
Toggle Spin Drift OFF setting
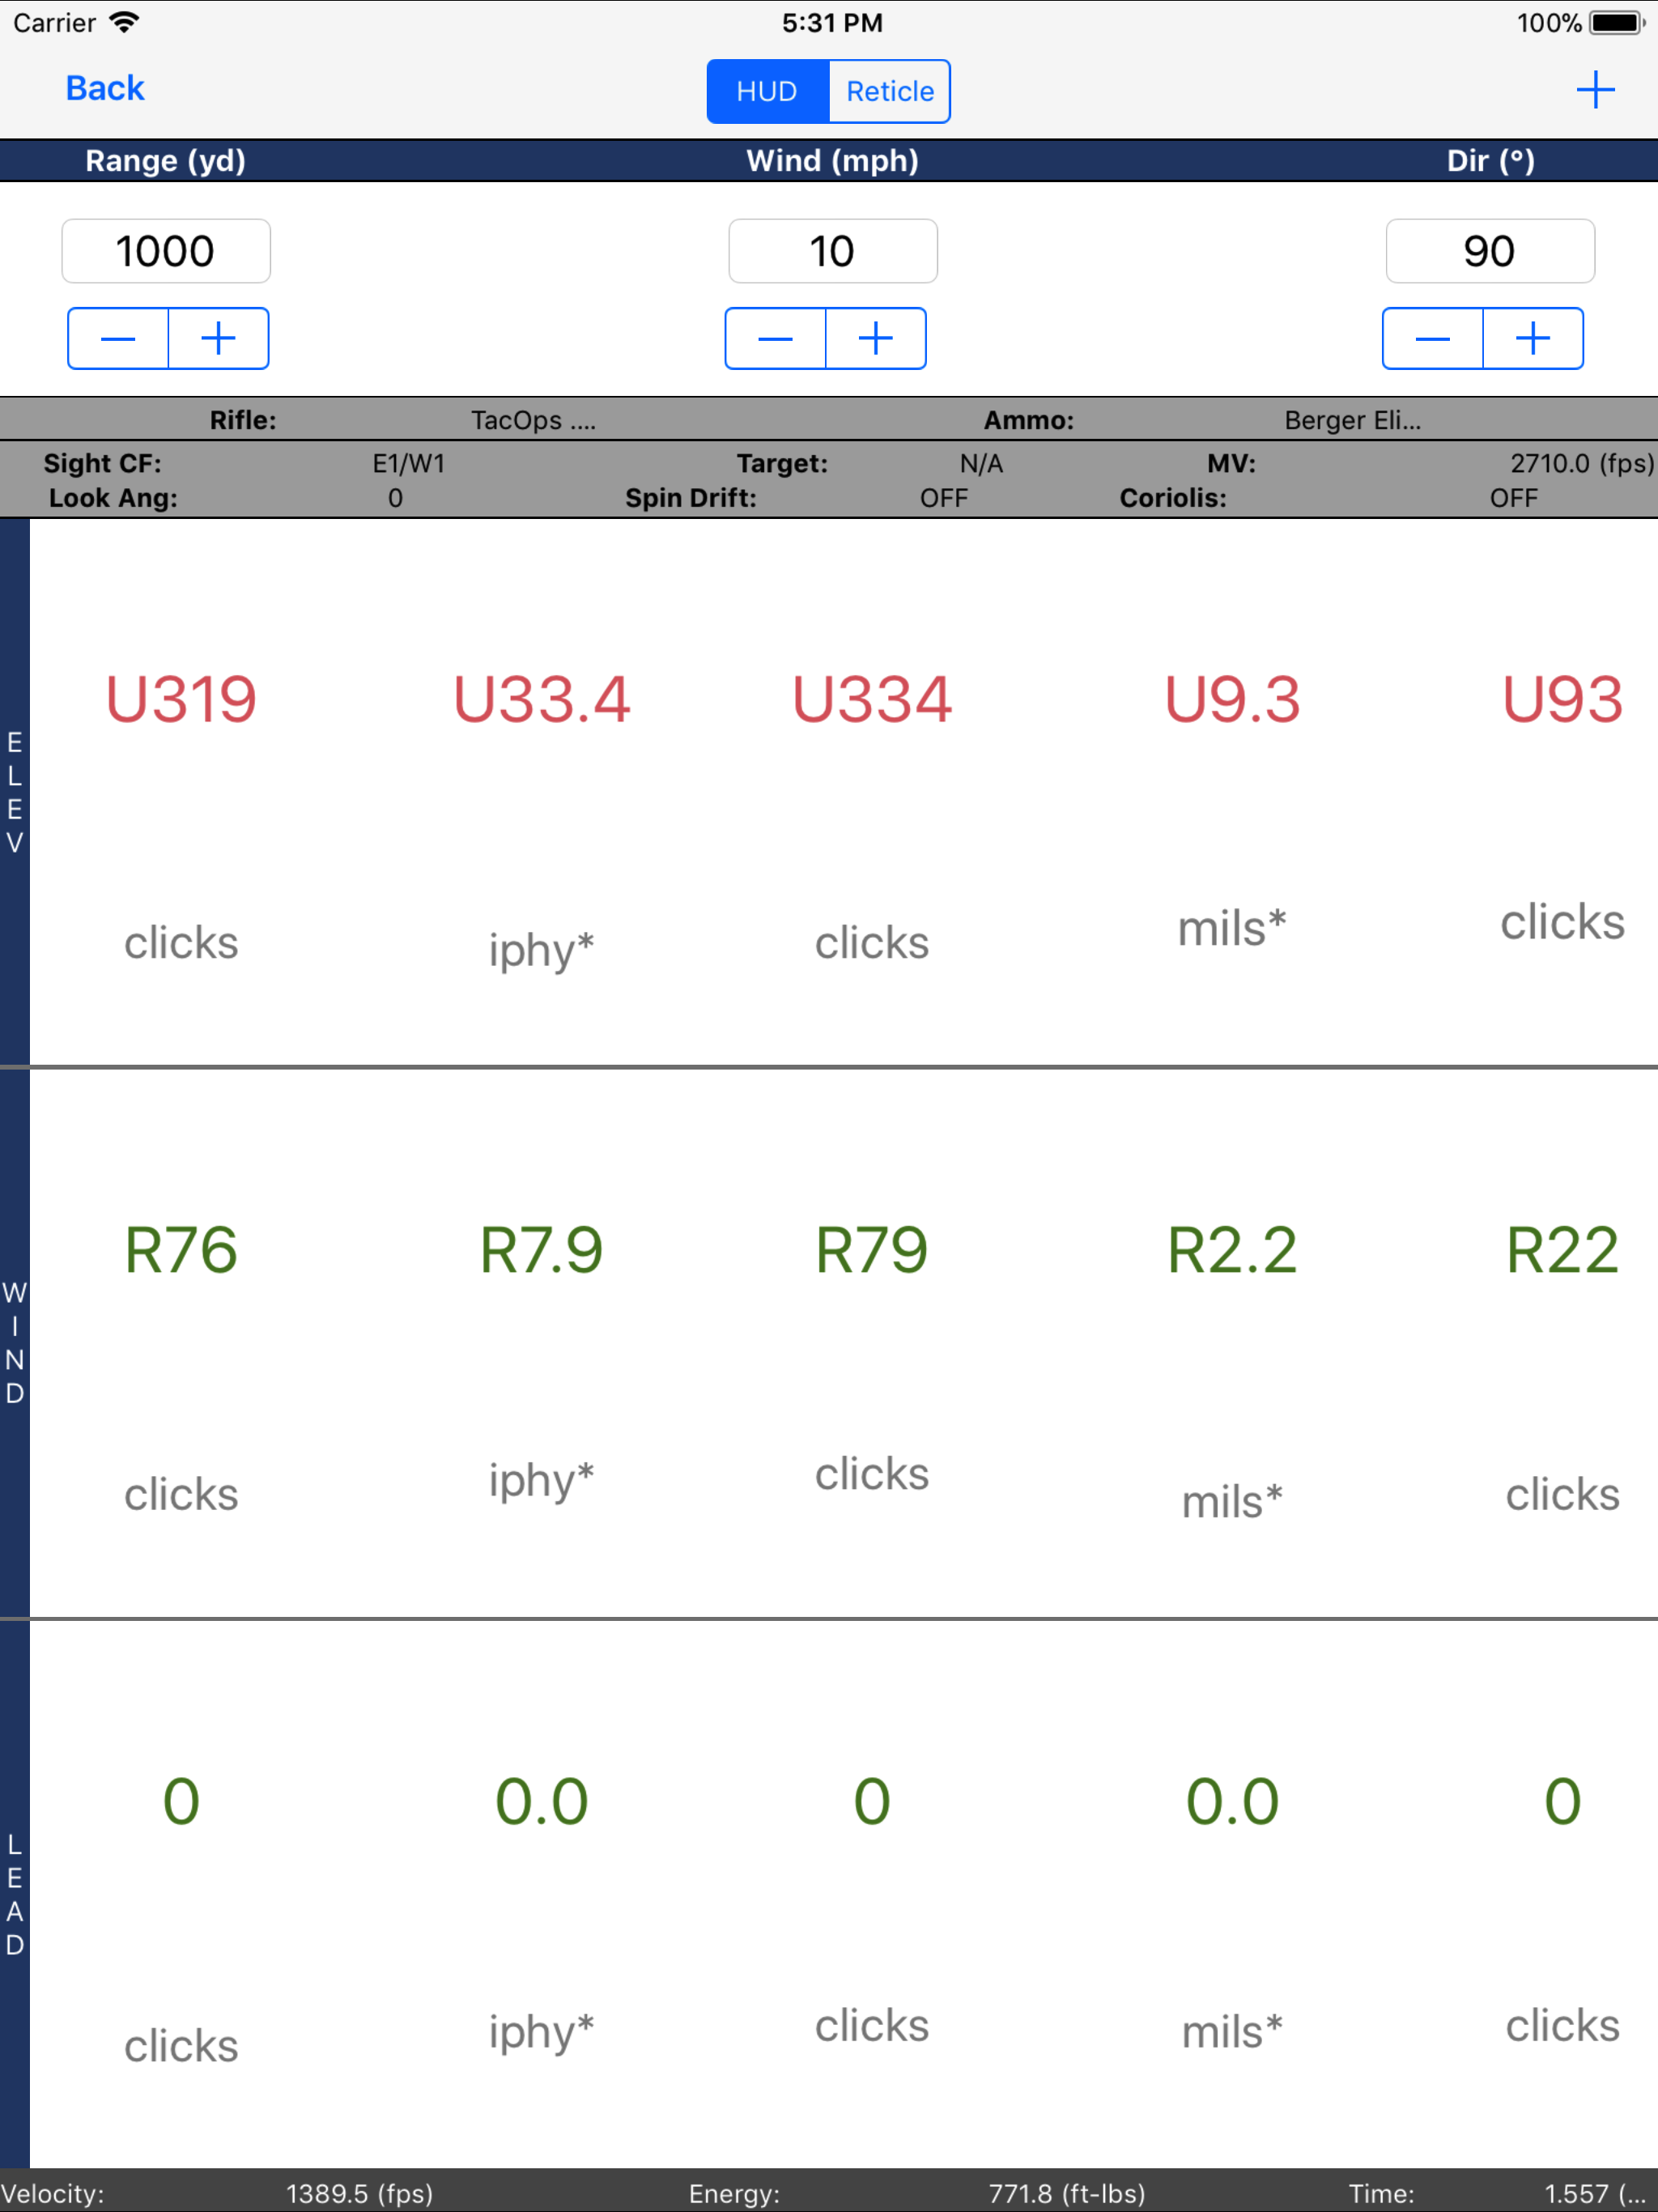point(943,498)
